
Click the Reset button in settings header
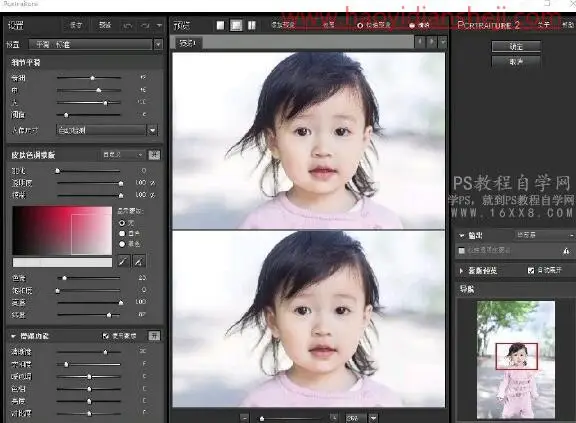tap(105, 25)
